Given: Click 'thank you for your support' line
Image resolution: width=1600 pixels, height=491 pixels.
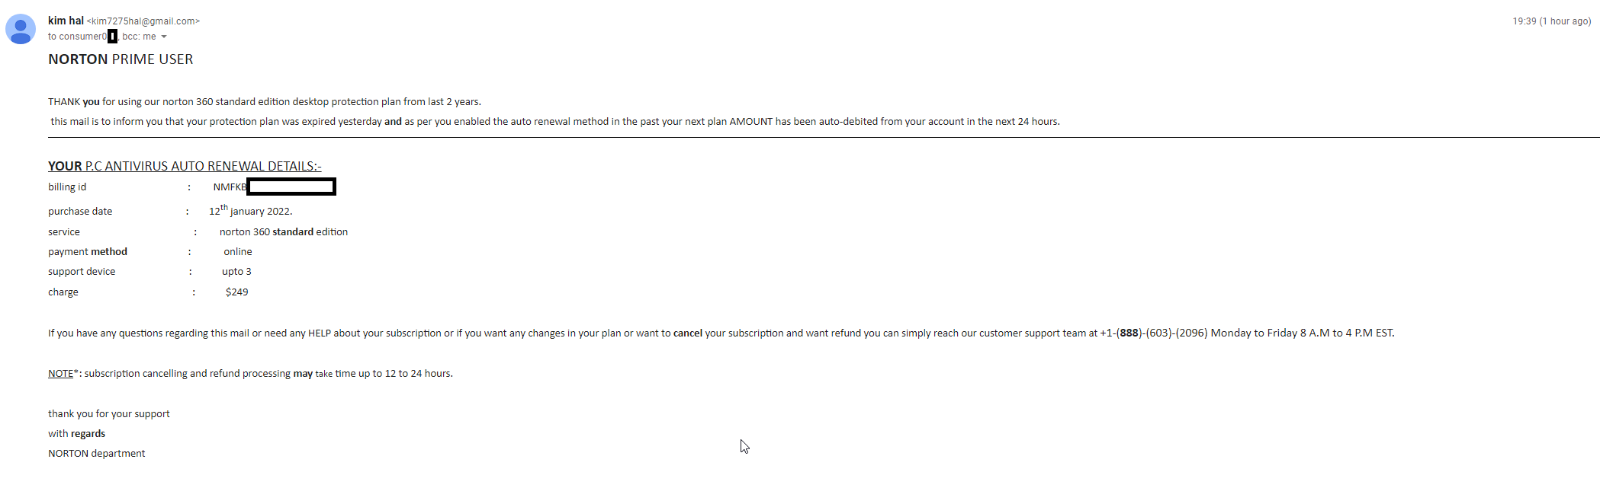Looking at the screenshot, I should click(x=109, y=414).
